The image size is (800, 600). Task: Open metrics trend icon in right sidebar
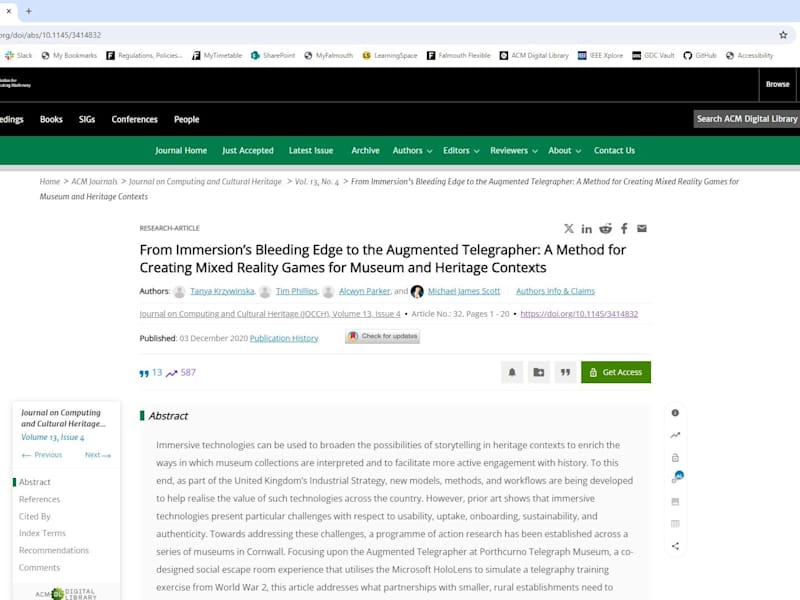[x=675, y=435]
